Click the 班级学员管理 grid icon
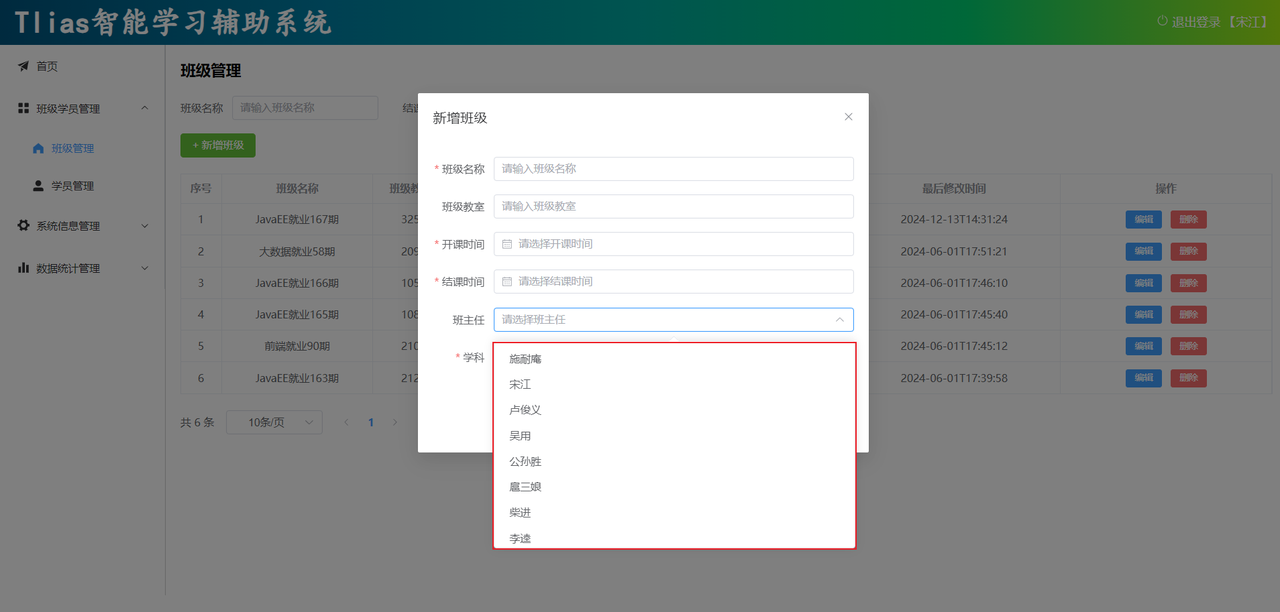This screenshot has height=612, width=1280. [x=22, y=108]
